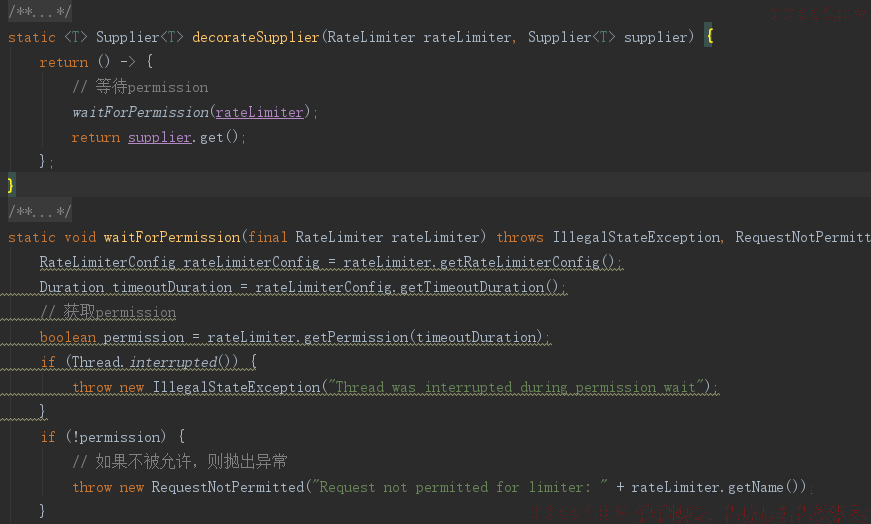The height and width of the screenshot is (524, 871).
Task: Click the getTimeoutDuration() method call
Action: (479, 287)
